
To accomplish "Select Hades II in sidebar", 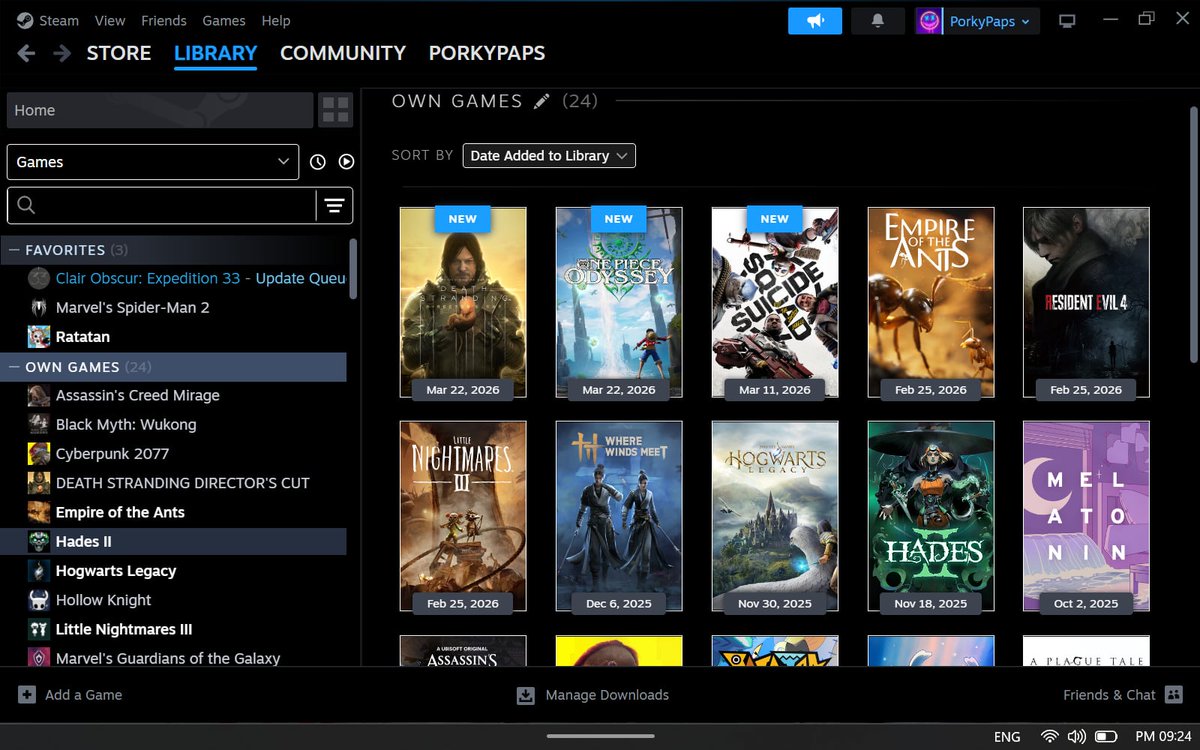I will tap(173, 541).
